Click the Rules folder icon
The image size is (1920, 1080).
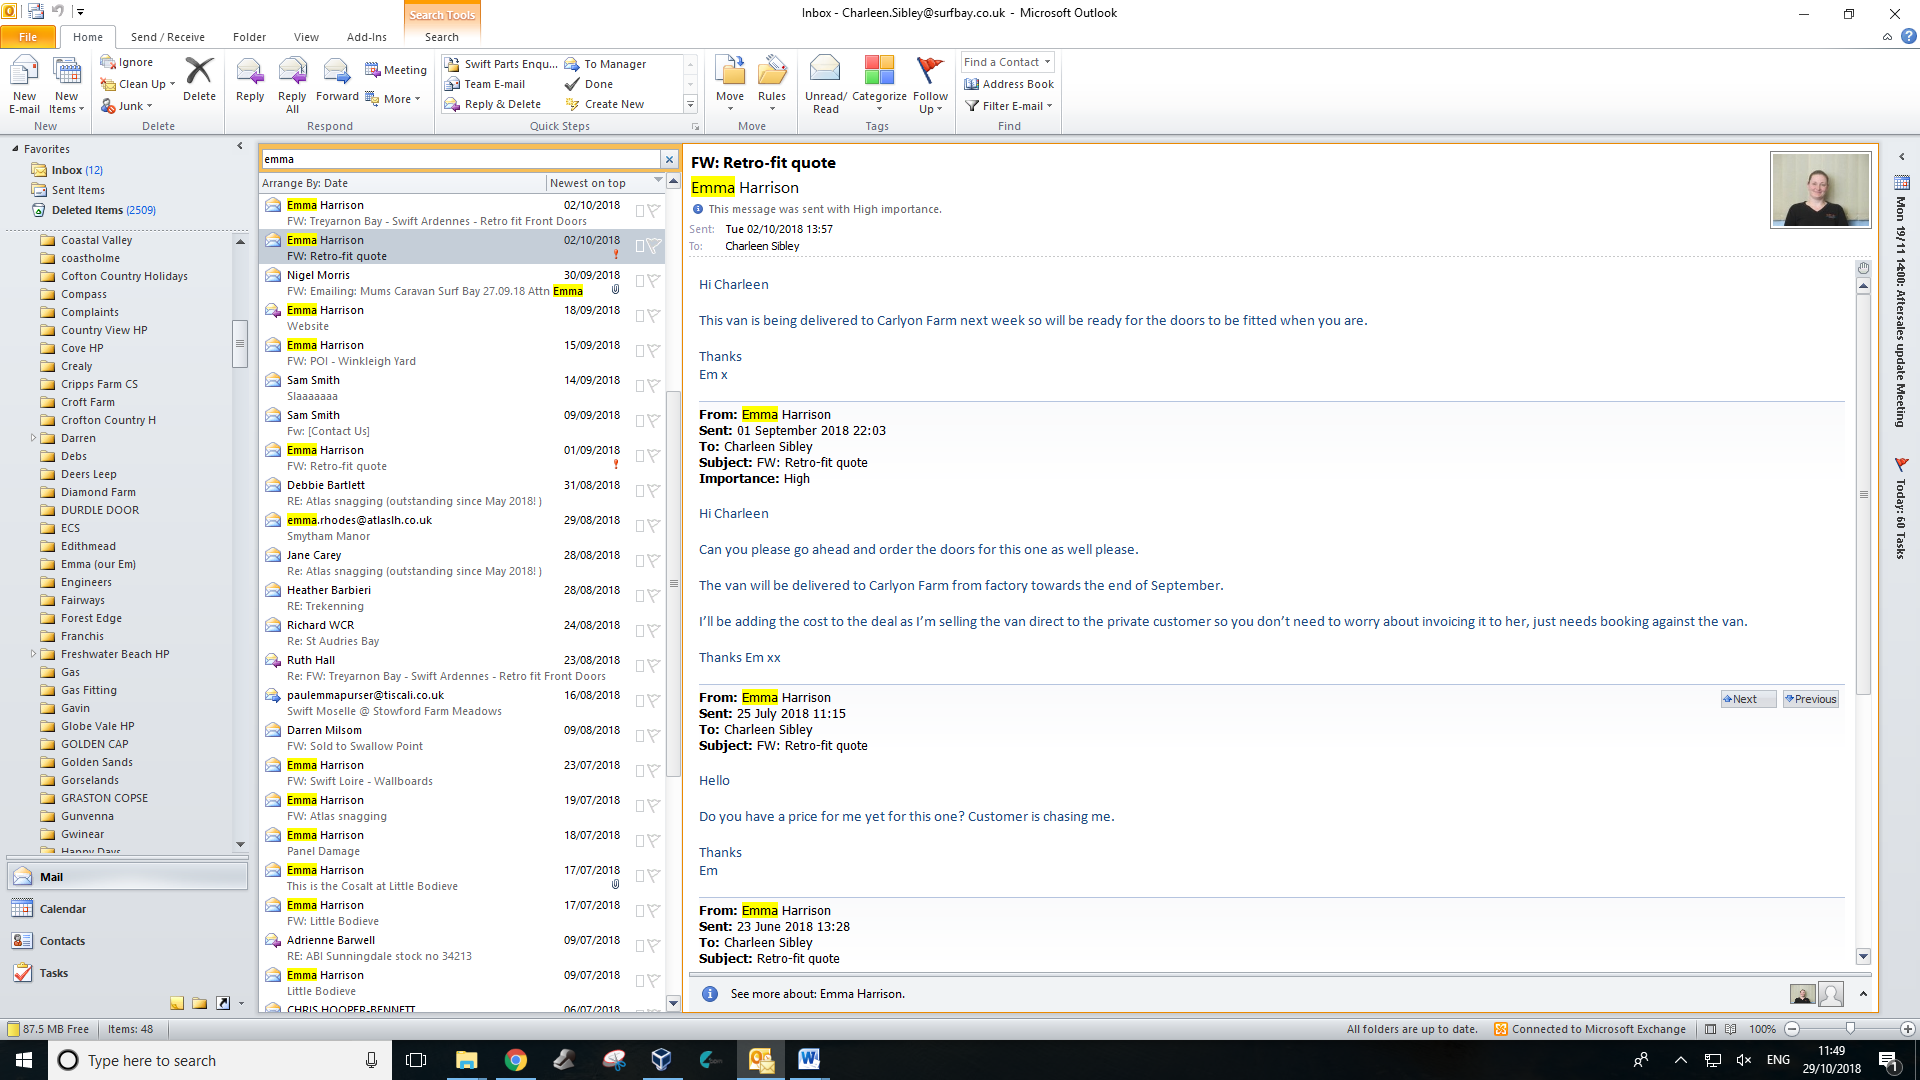(771, 72)
